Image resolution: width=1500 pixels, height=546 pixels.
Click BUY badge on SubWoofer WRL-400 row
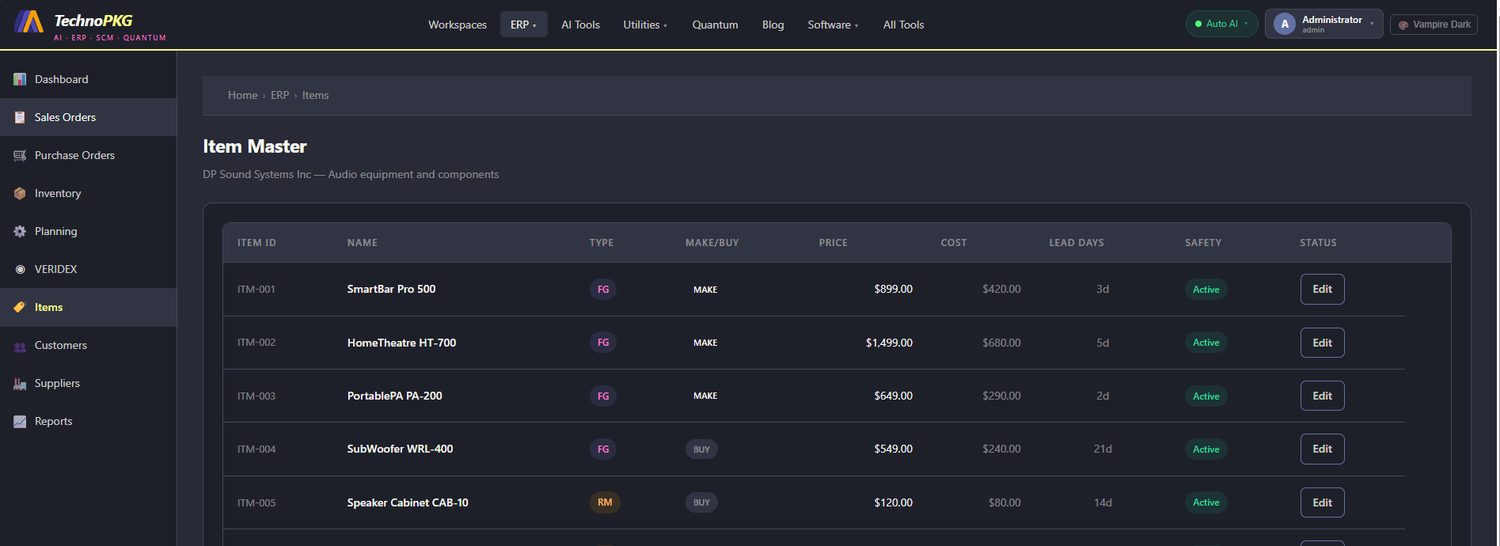pos(702,449)
